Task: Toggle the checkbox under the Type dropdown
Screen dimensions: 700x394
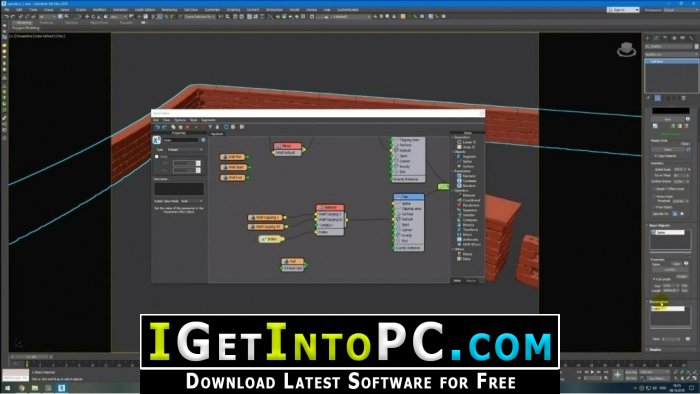Action: pyautogui.click(x=157, y=157)
